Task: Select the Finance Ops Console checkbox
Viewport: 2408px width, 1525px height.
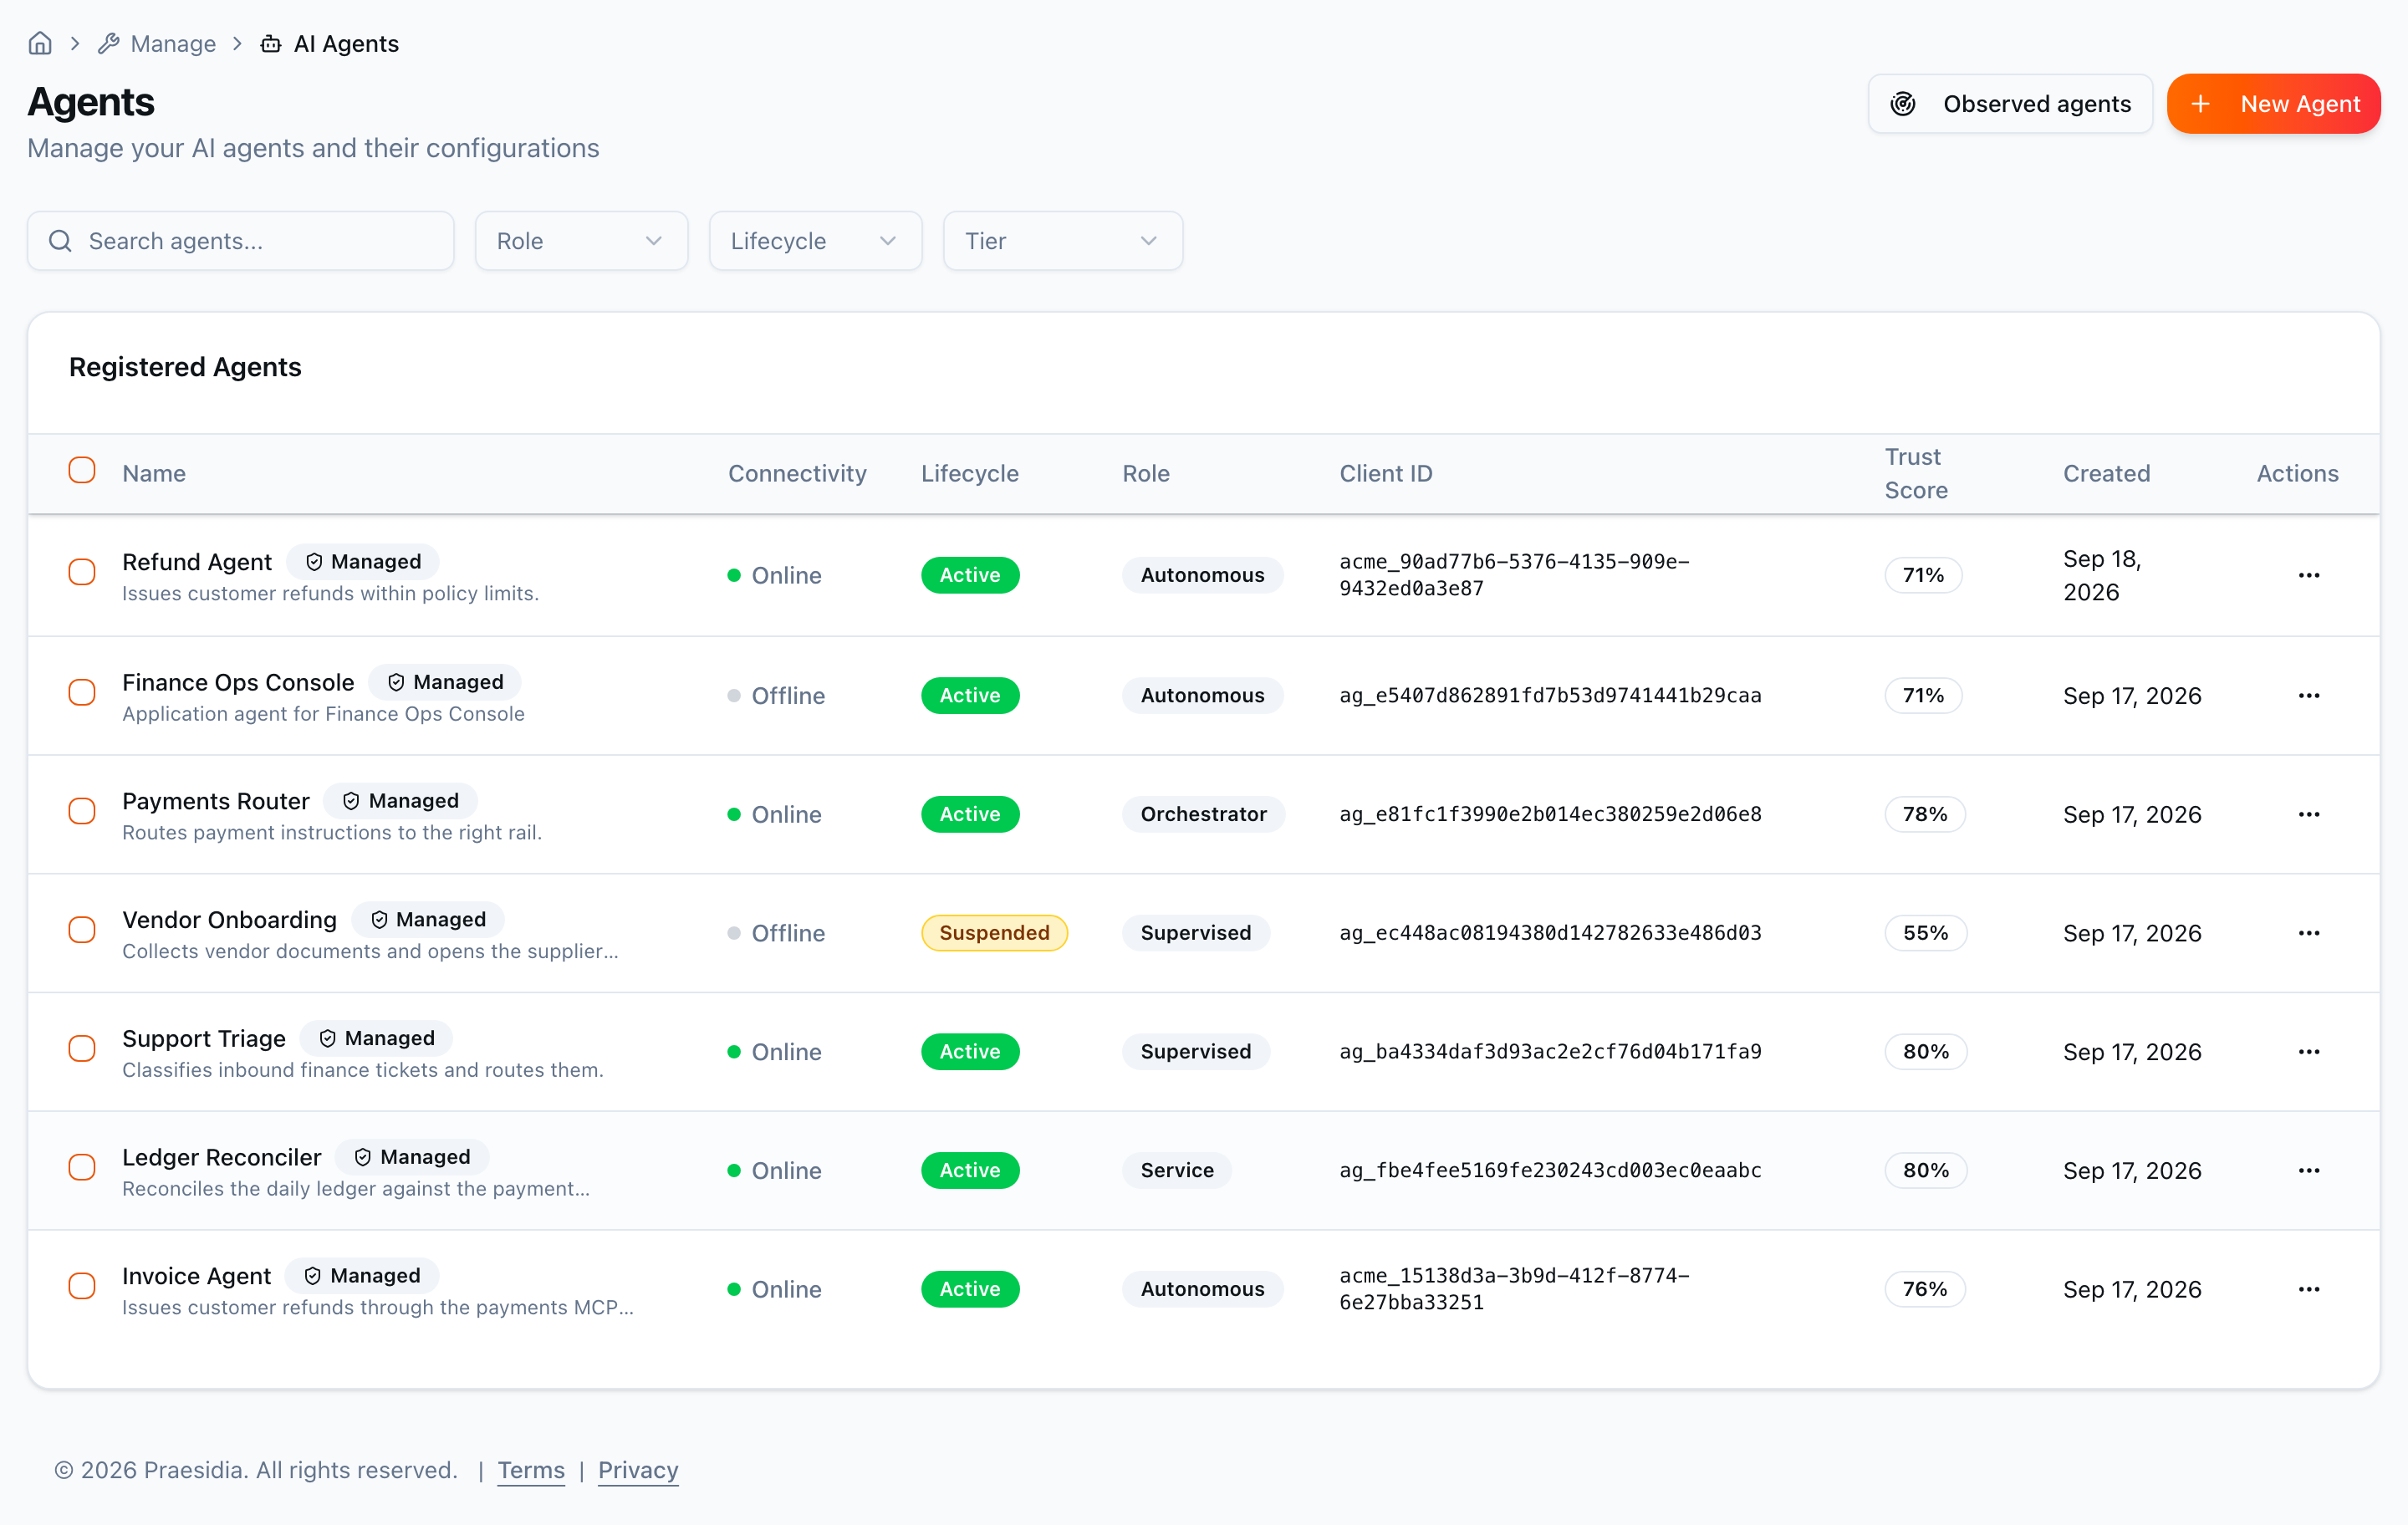Action: pyautogui.click(x=82, y=692)
